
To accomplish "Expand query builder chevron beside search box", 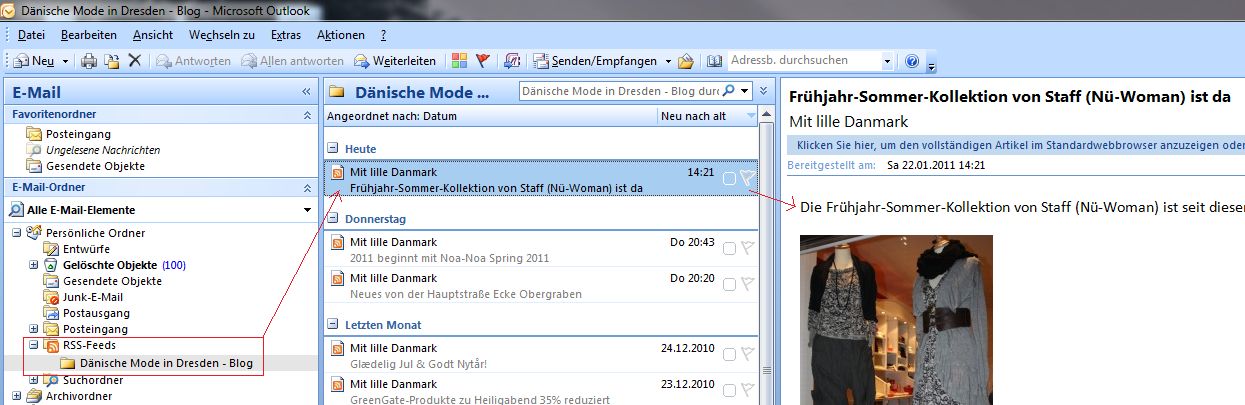I will coord(764,91).
